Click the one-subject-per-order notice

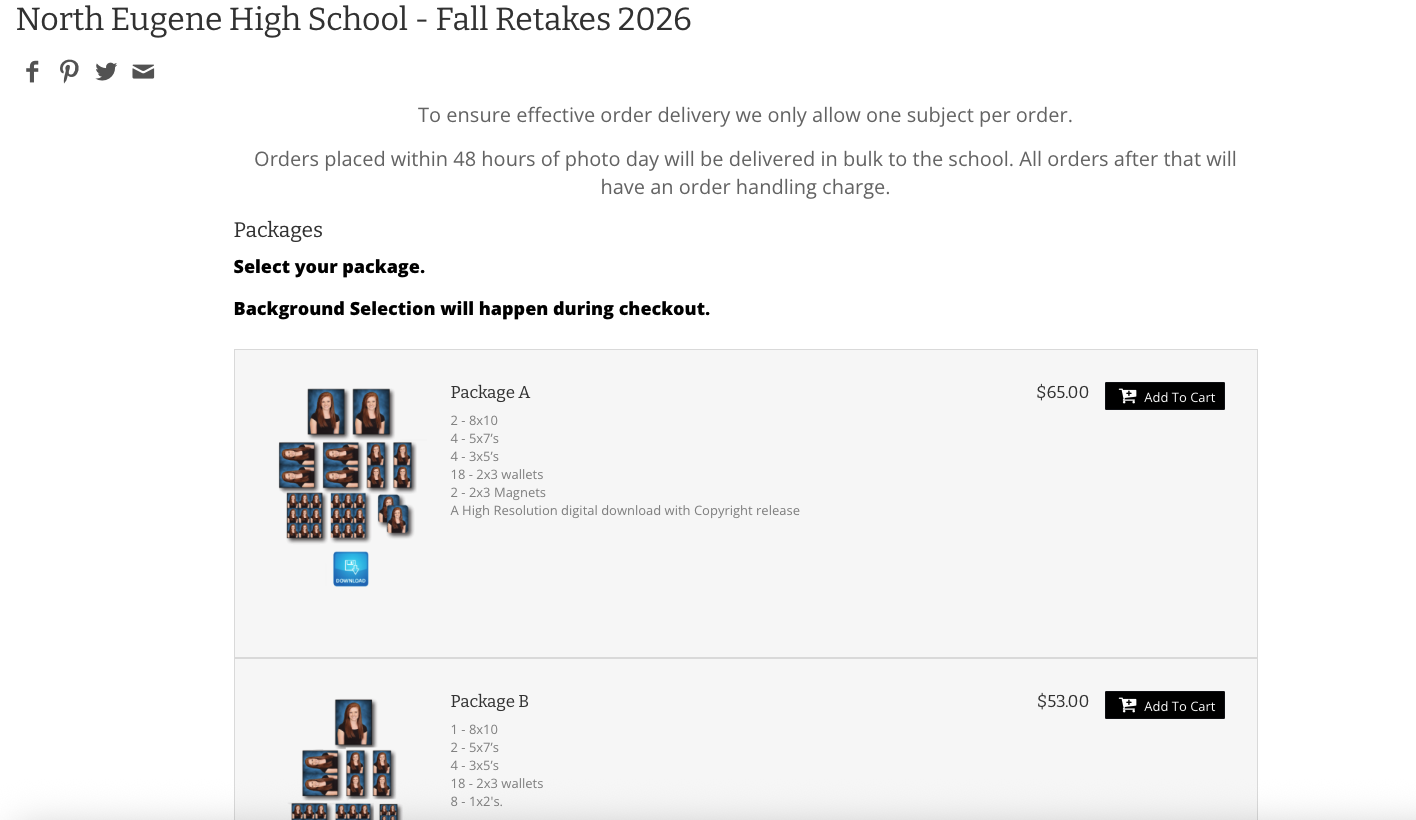pyautogui.click(x=745, y=115)
